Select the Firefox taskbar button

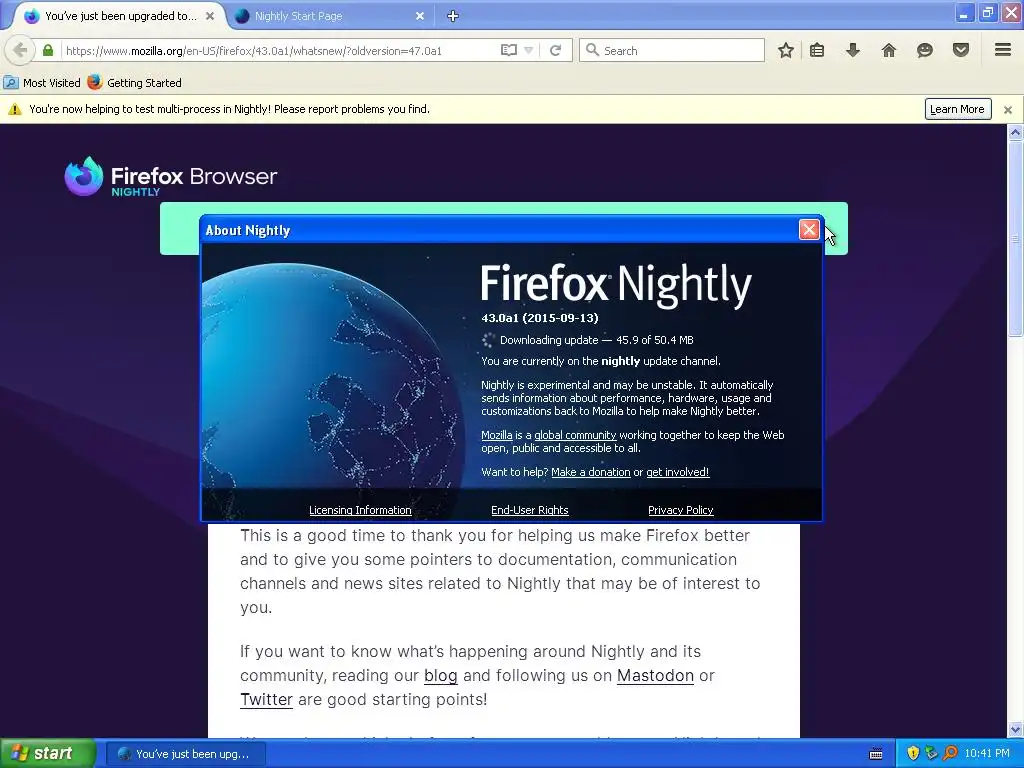(x=185, y=754)
